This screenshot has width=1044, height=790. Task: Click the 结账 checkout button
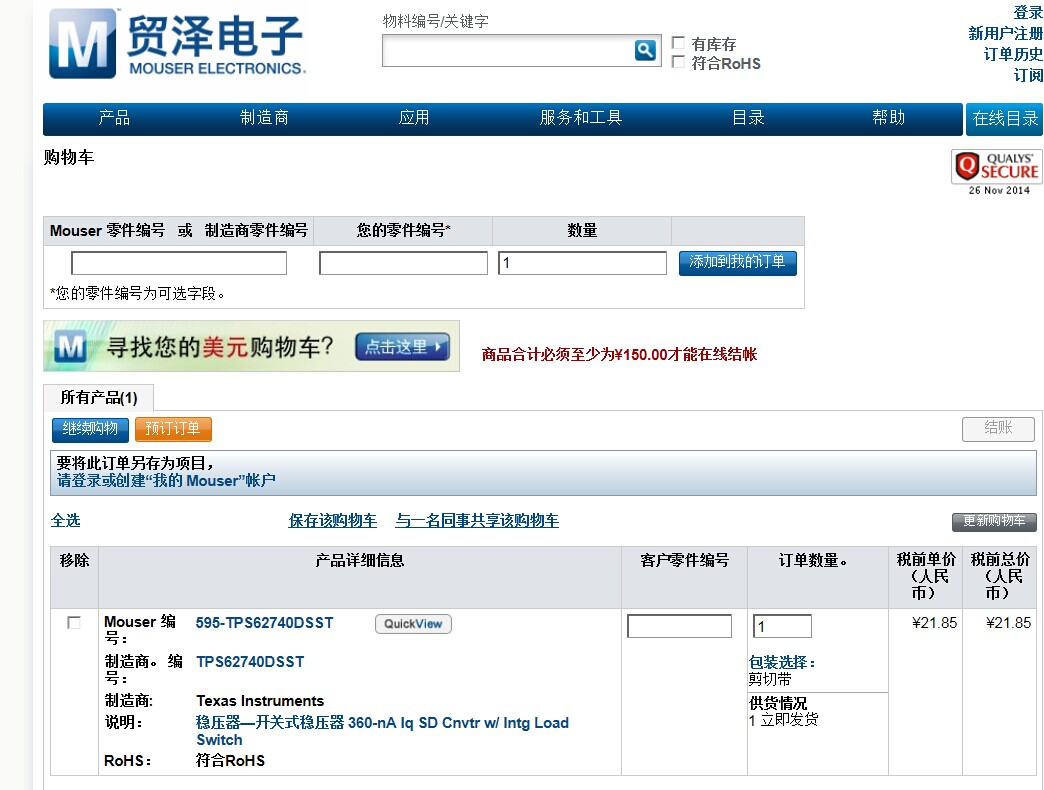pyautogui.click(x=998, y=428)
